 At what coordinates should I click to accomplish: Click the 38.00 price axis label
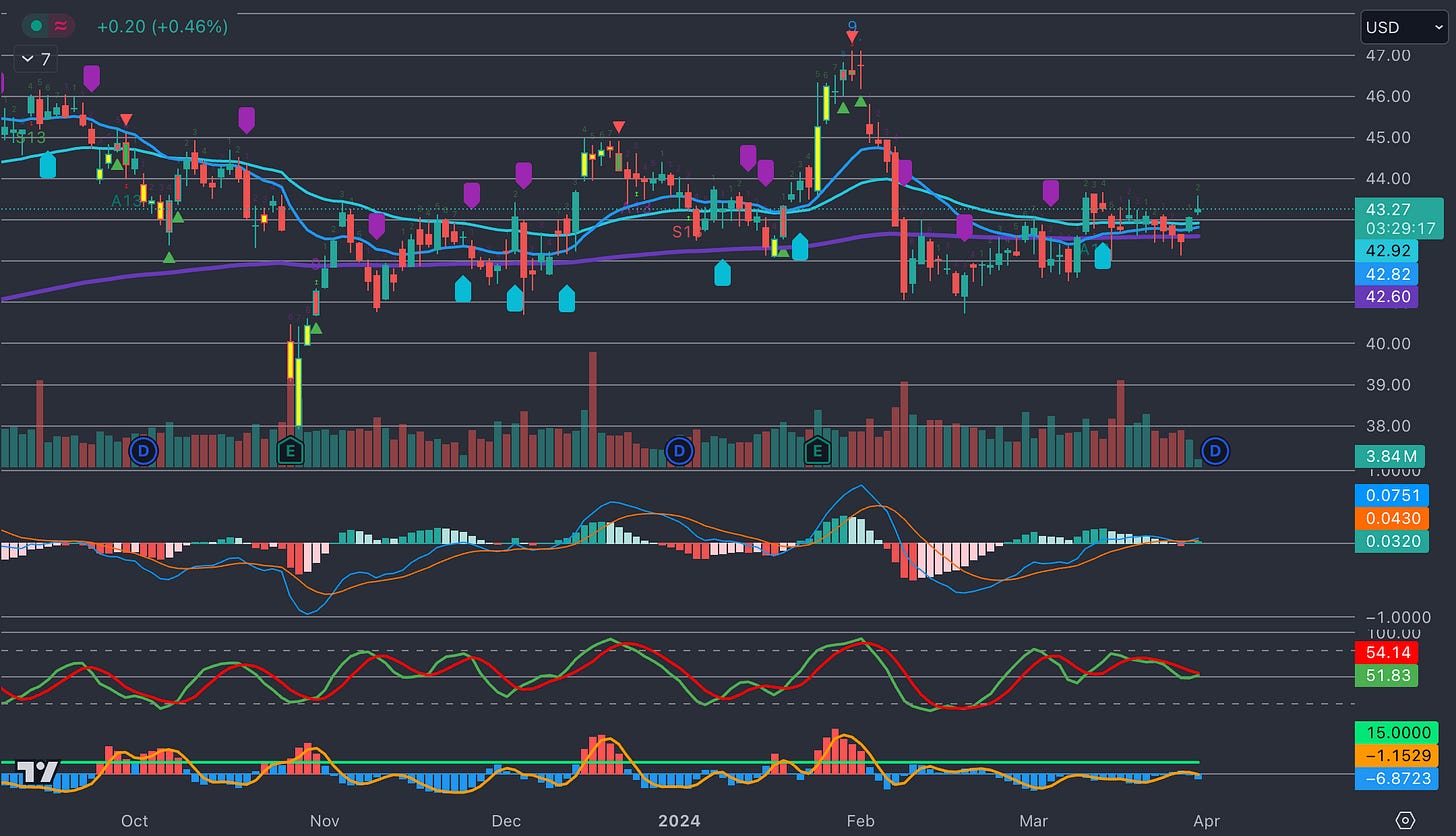click(1387, 425)
